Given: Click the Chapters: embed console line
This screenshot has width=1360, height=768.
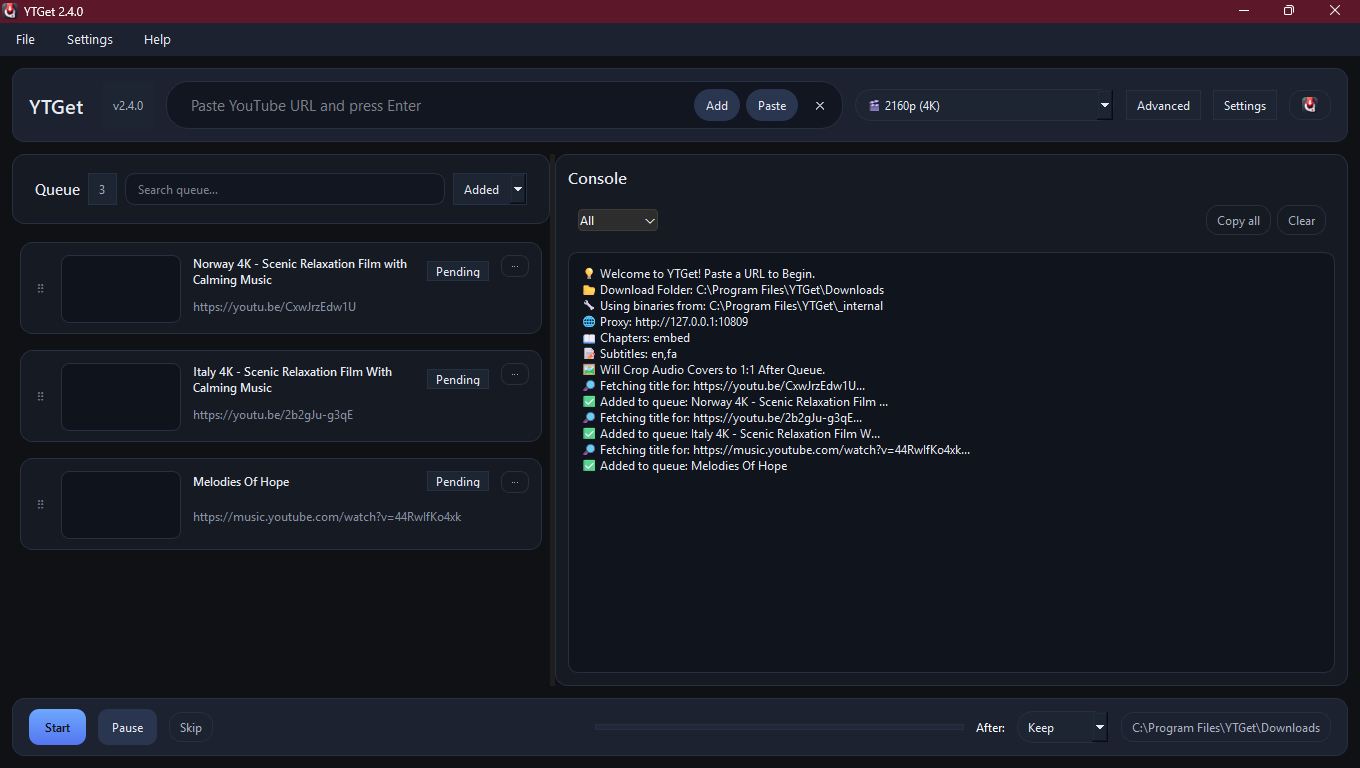Looking at the screenshot, I should coord(636,338).
